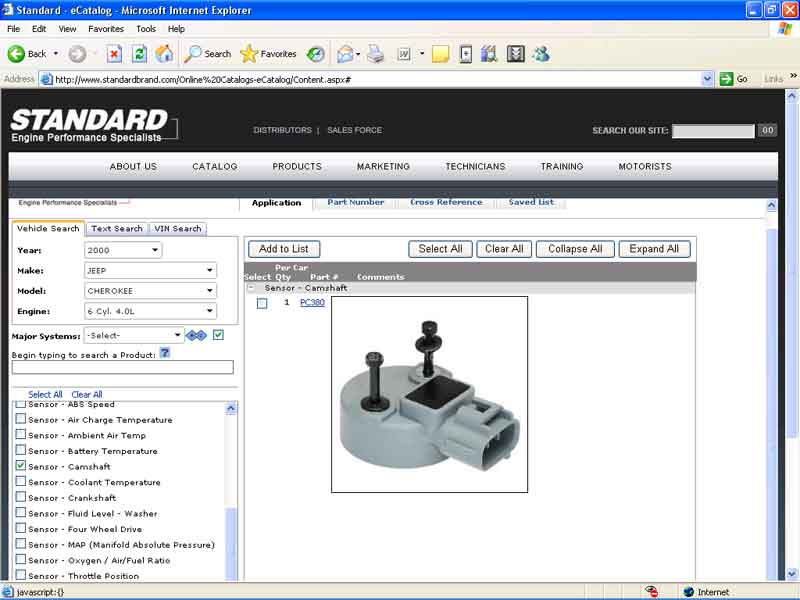Switch to the VIN Search tab
800x600 pixels.
177,228
